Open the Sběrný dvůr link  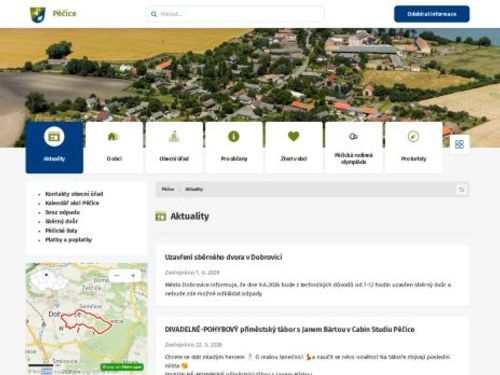pos(61,221)
